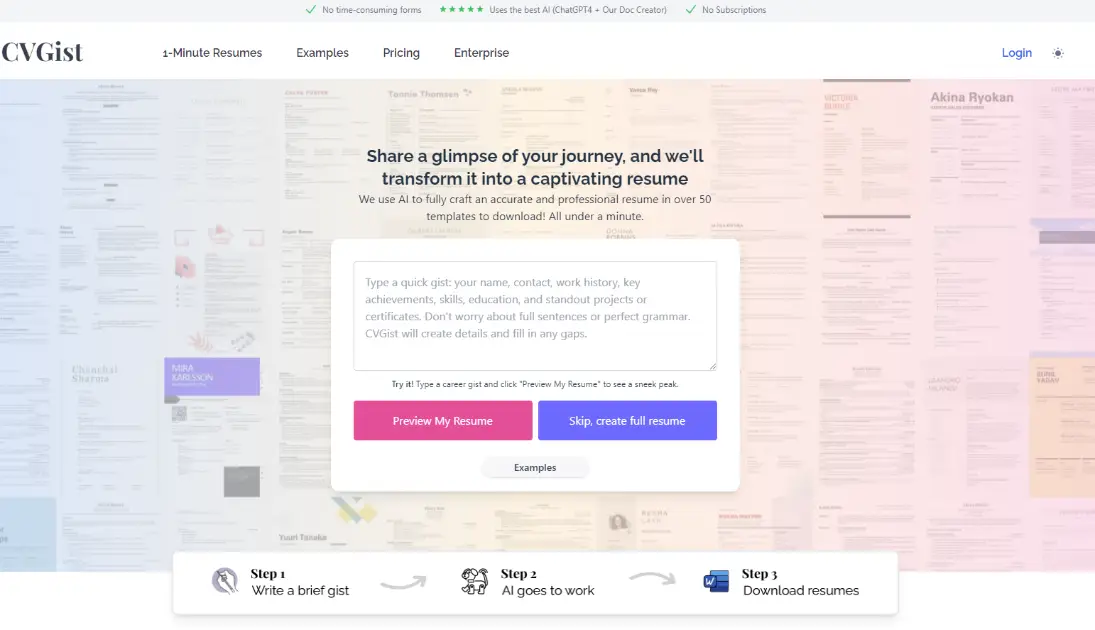Click the CVGist logo

coord(42,52)
